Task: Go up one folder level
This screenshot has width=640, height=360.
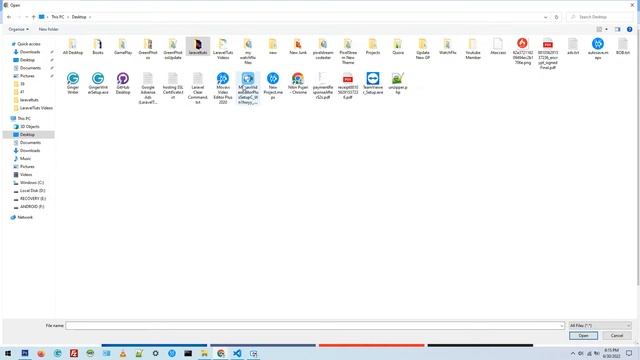Action: pos(33,17)
